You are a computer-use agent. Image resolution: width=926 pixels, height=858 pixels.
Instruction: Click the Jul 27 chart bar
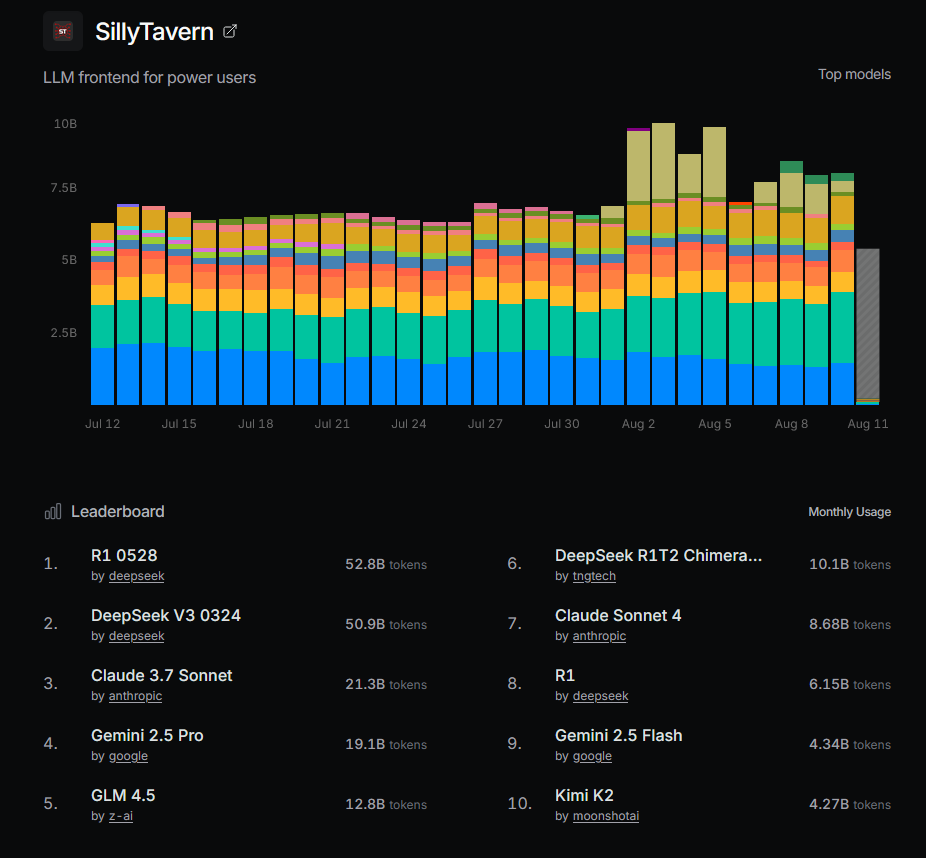485,304
